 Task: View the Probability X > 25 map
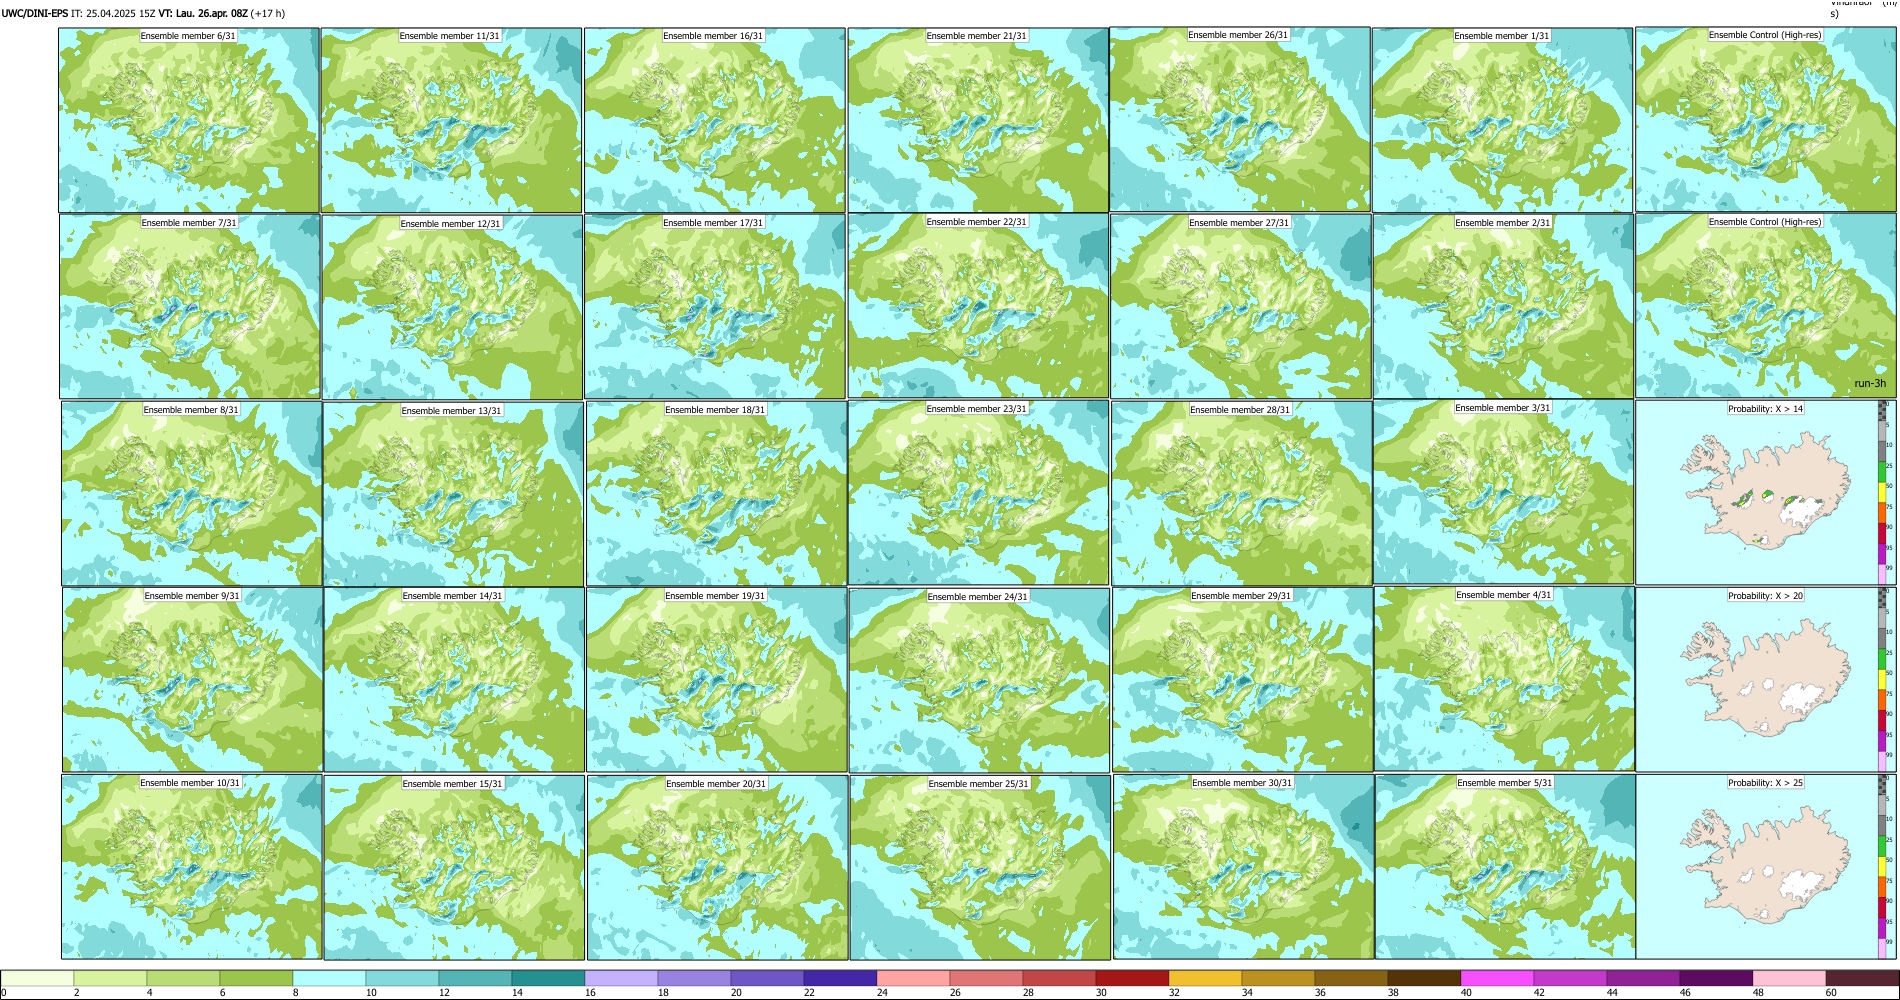(x=1766, y=867)
